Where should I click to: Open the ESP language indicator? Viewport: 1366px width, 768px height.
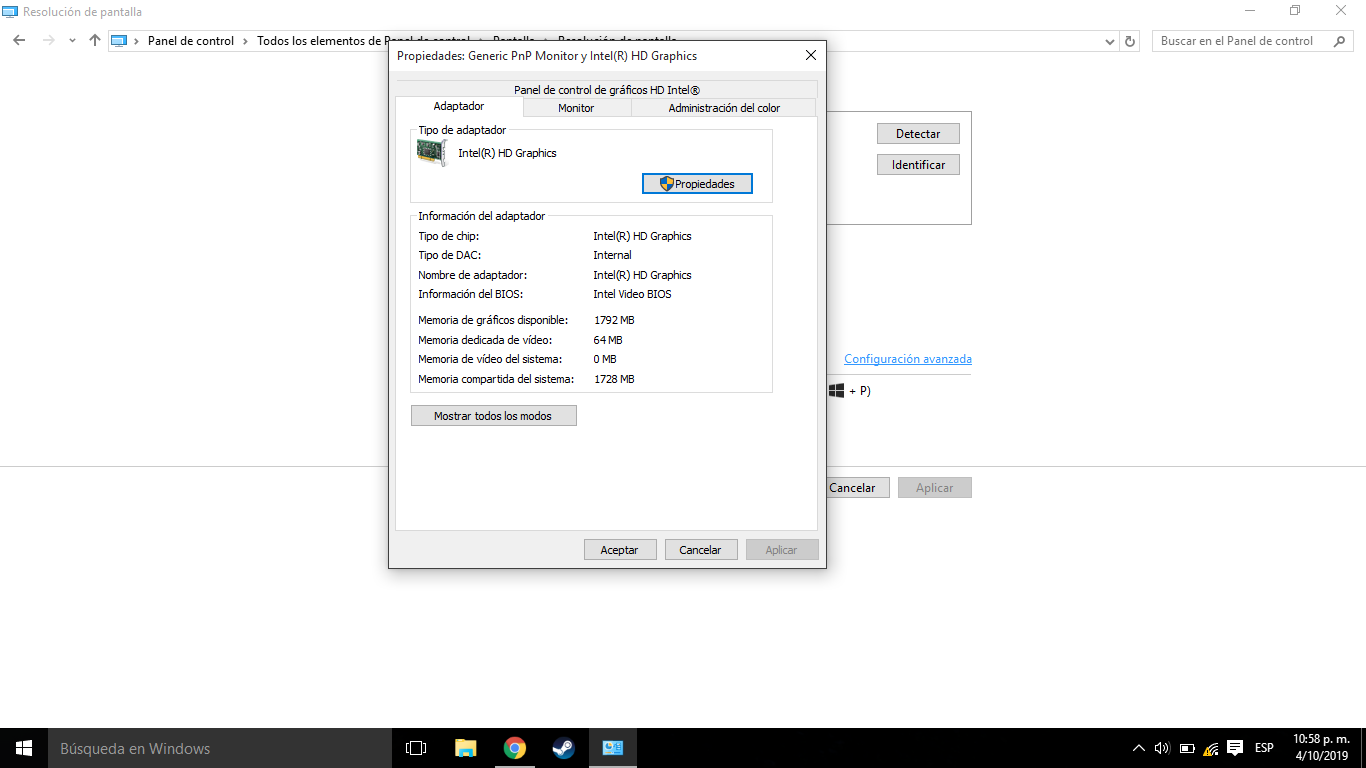[x=1264, y=748]
